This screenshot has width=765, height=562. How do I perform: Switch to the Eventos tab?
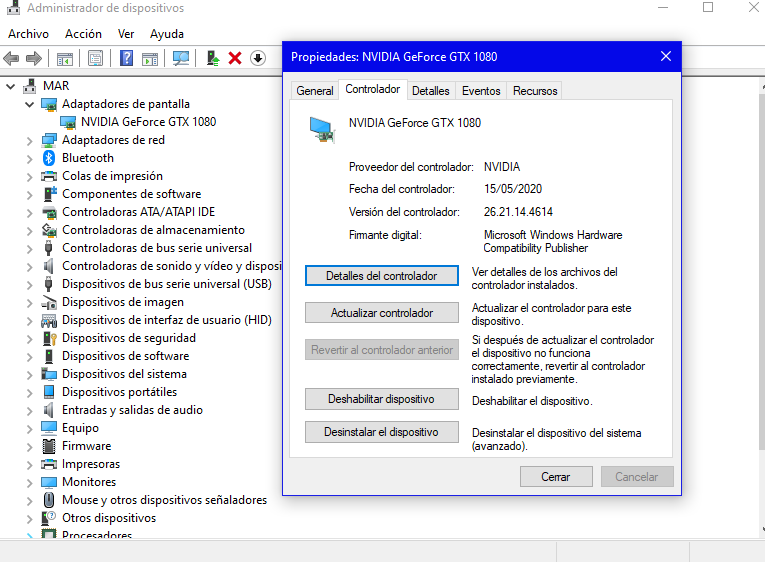pos(481,91)
